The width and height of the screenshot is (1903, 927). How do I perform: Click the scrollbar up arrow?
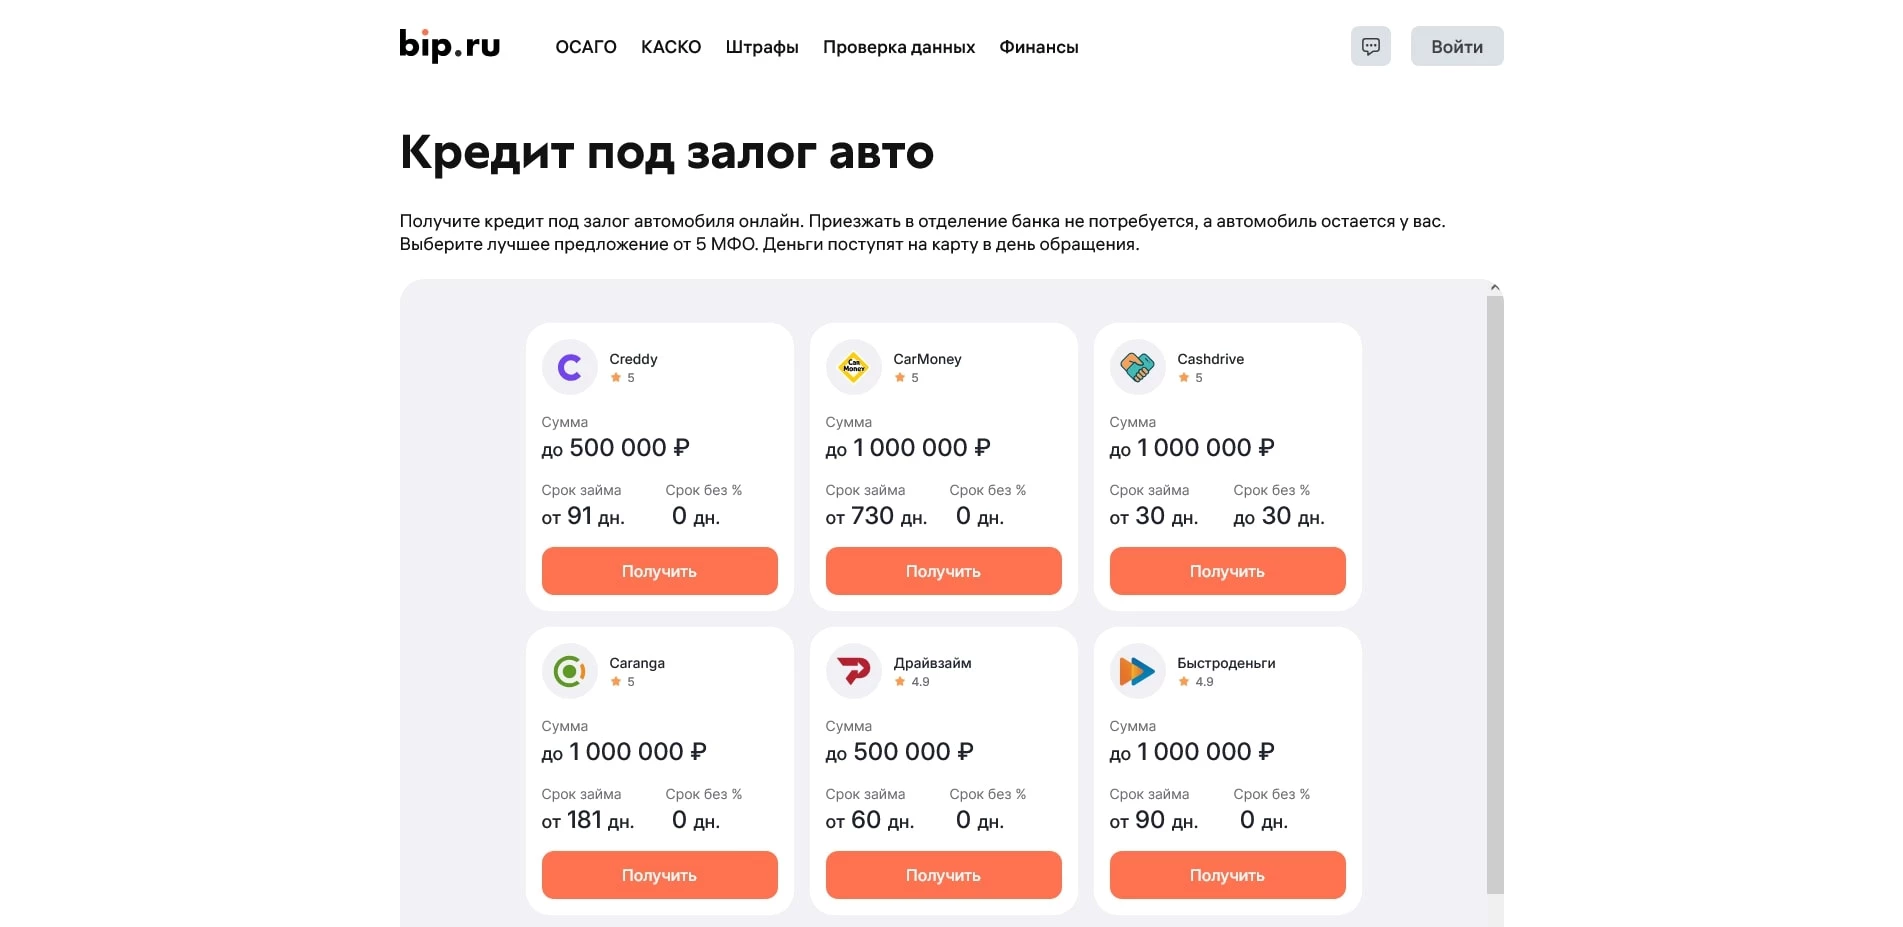pos(1495,288)
